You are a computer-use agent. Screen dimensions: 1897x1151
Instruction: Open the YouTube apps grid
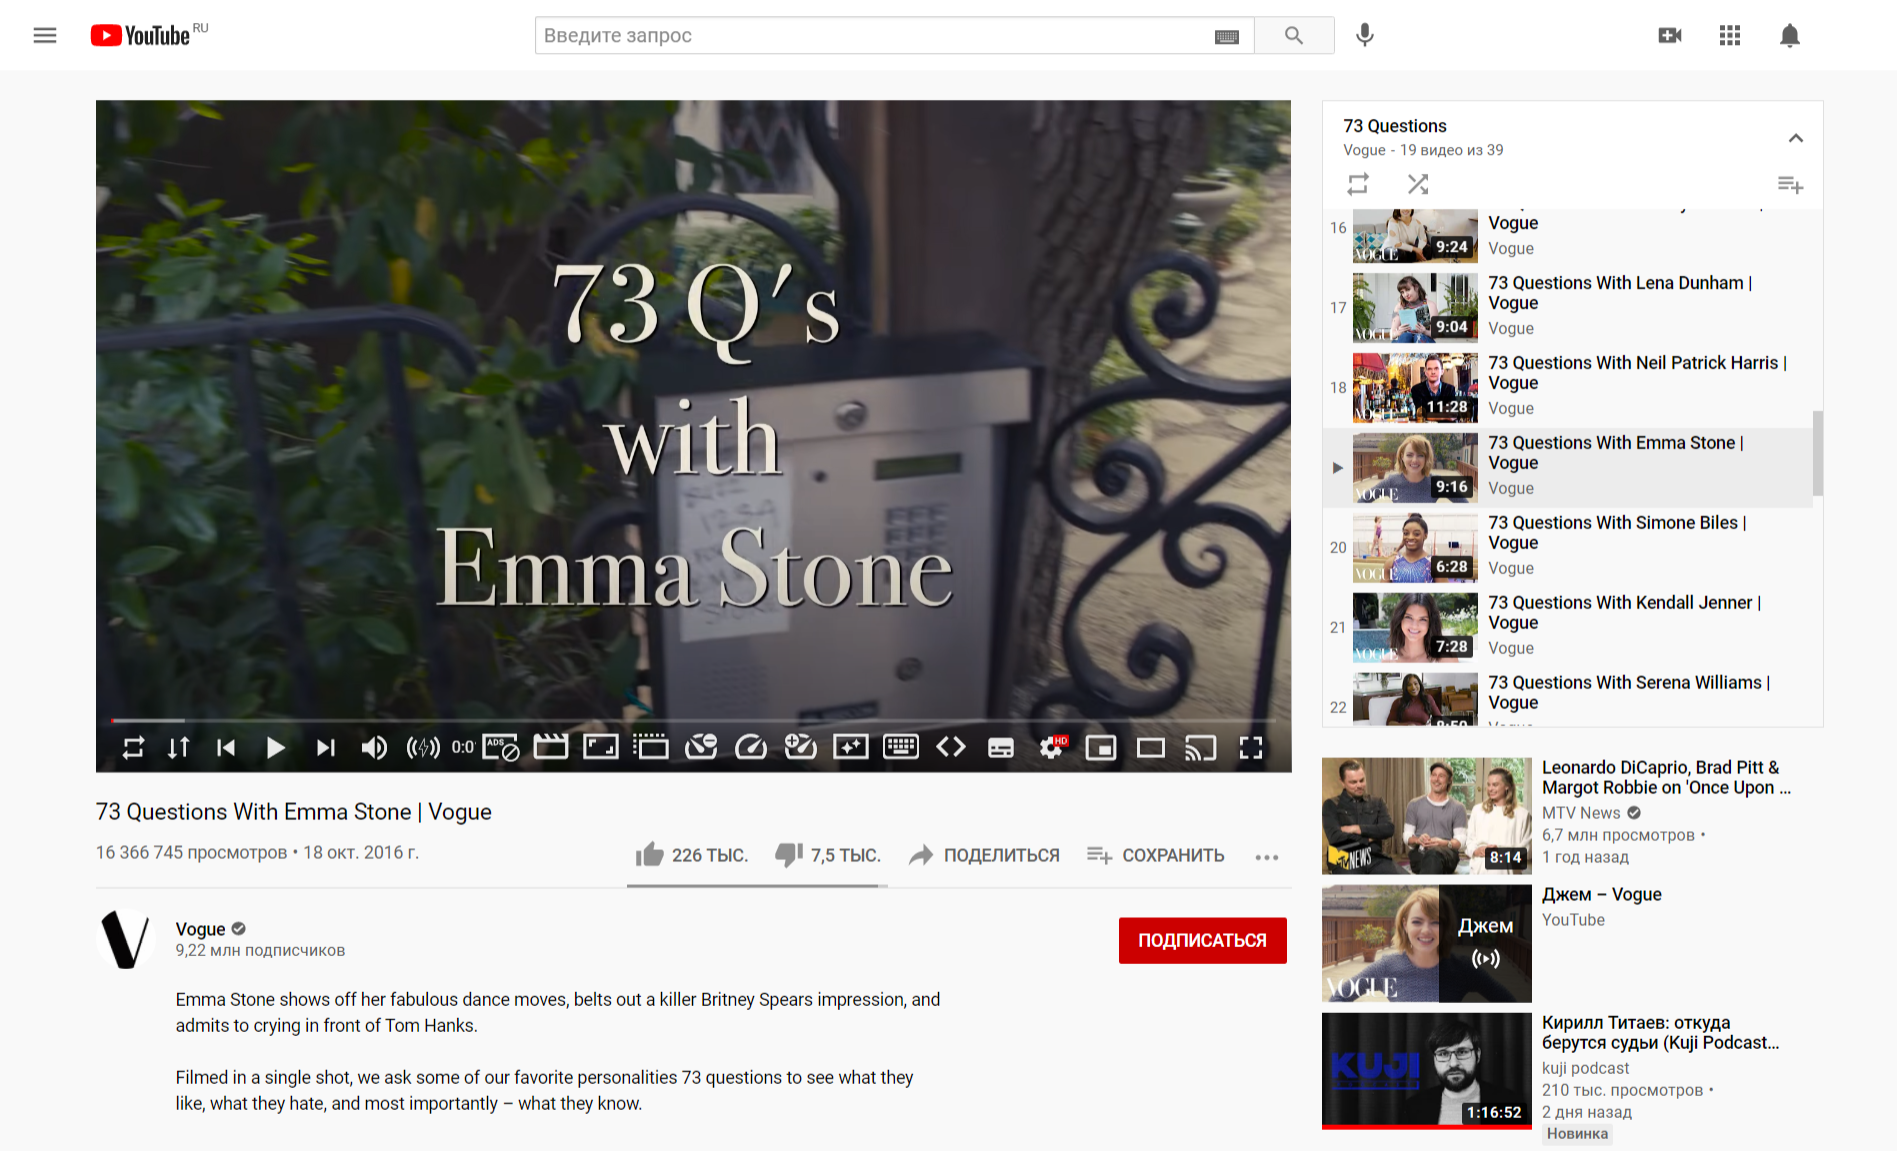1730,36
